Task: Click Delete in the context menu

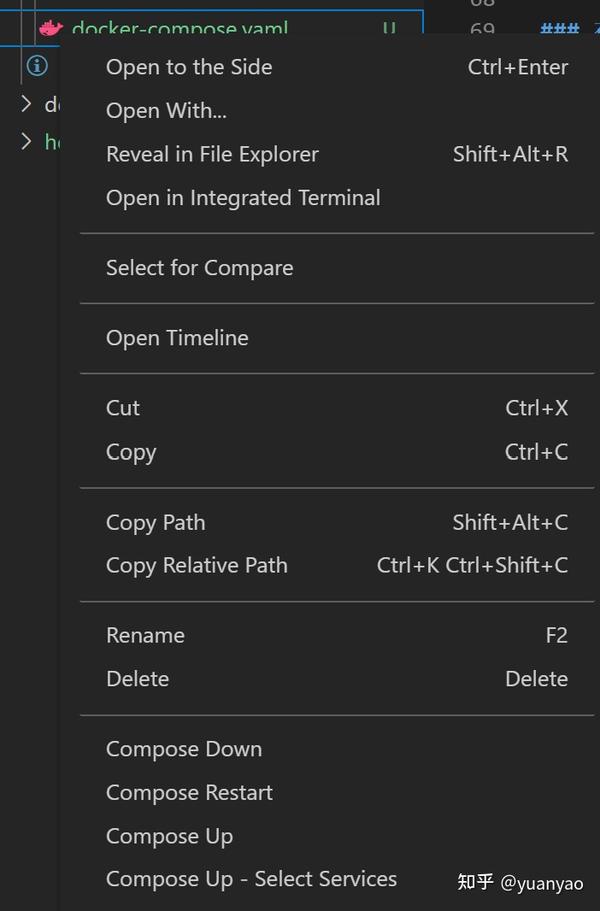Action: pyautogui.click(x=137, y=679)
